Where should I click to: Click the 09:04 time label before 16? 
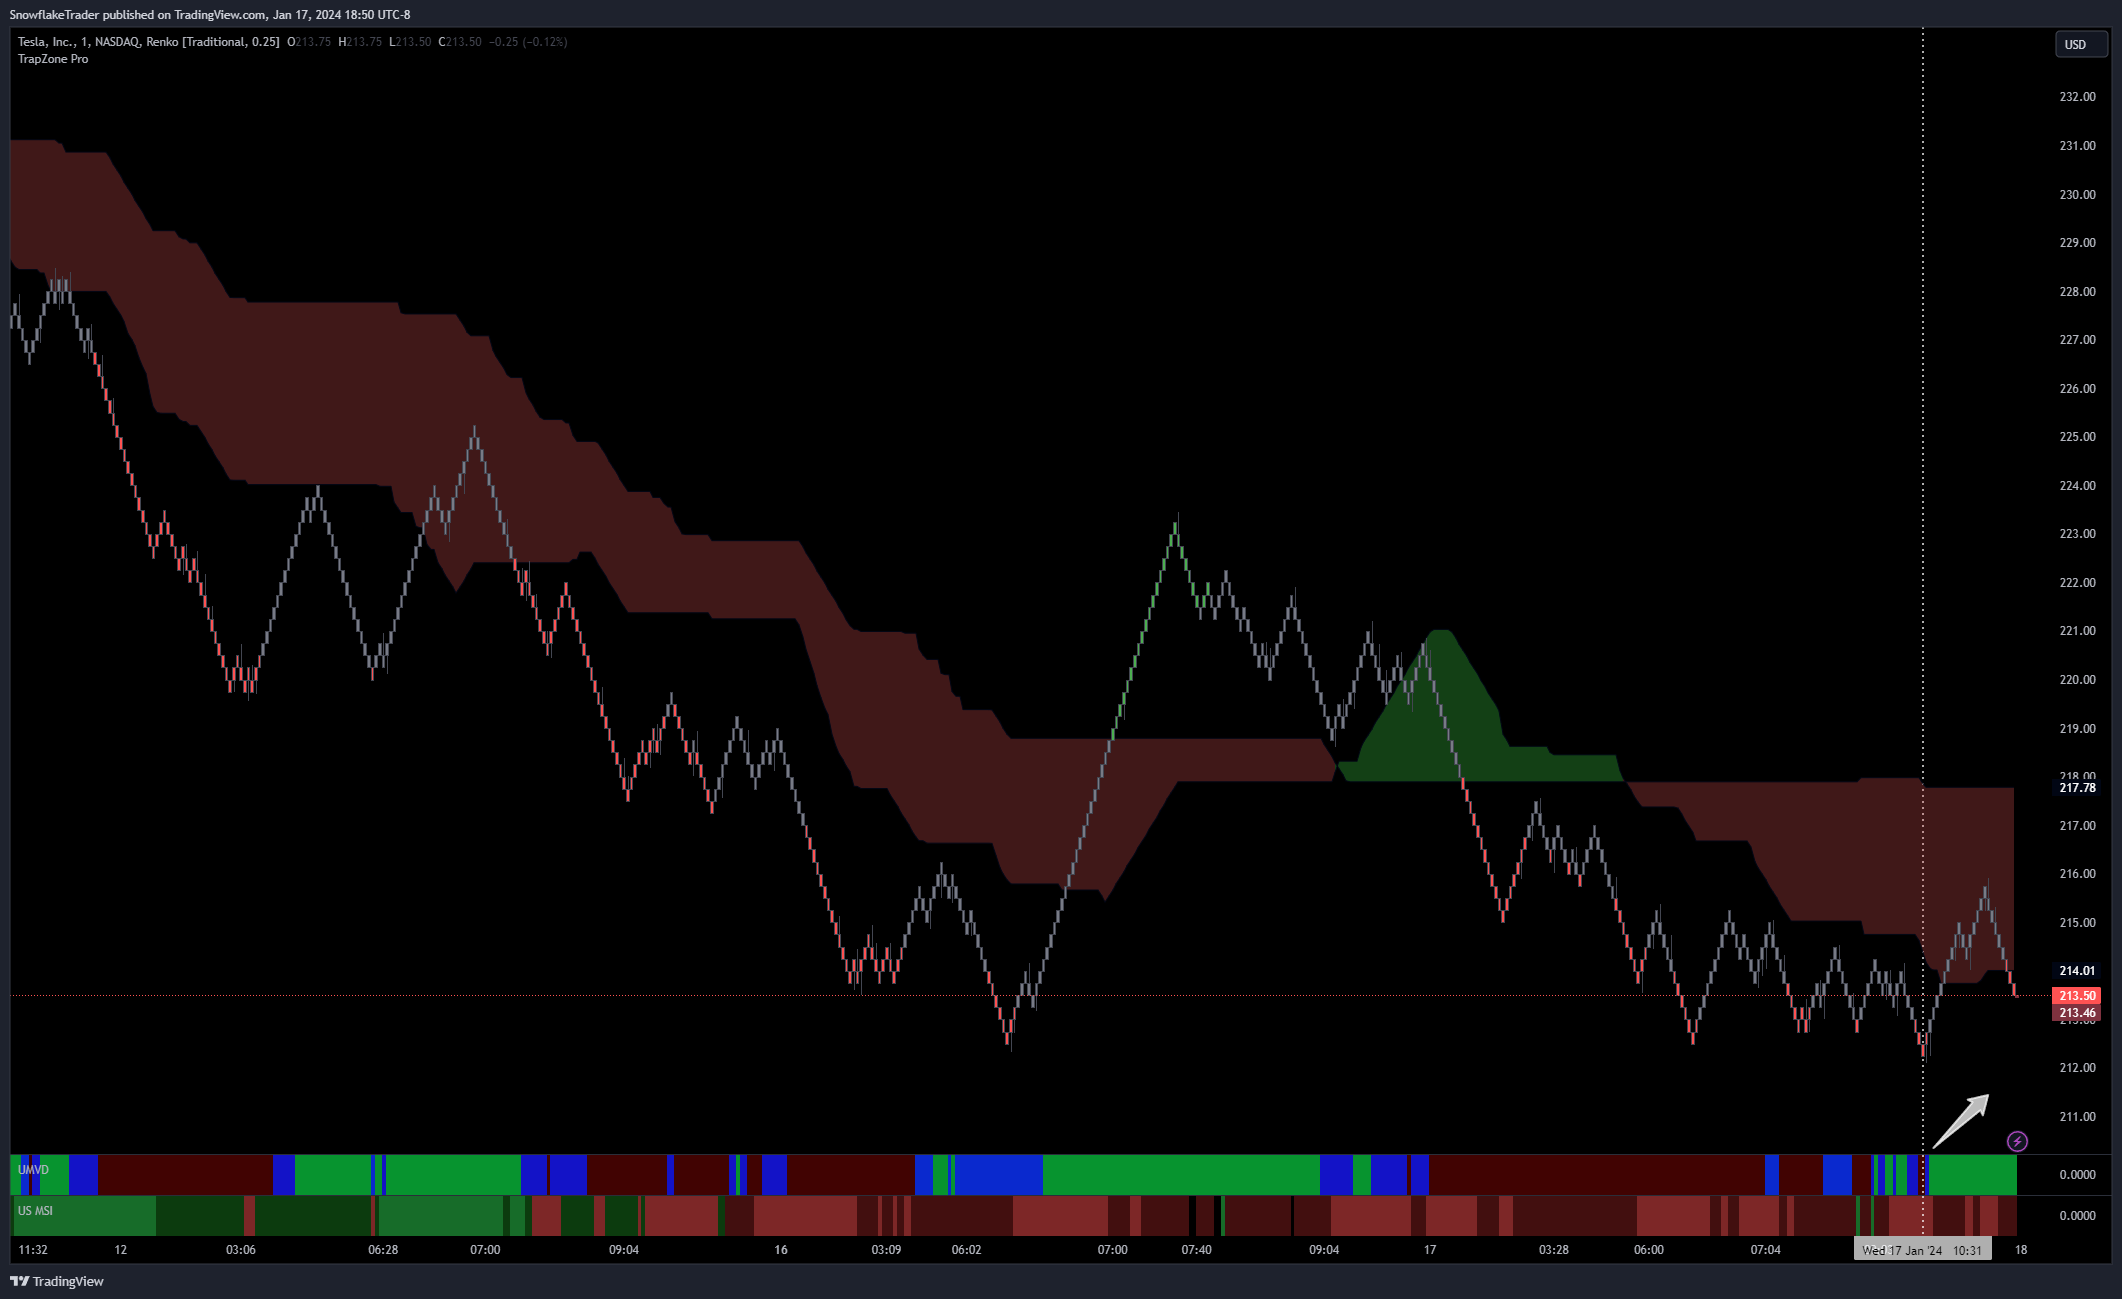pyautogui.click(x=624, y=1250)
